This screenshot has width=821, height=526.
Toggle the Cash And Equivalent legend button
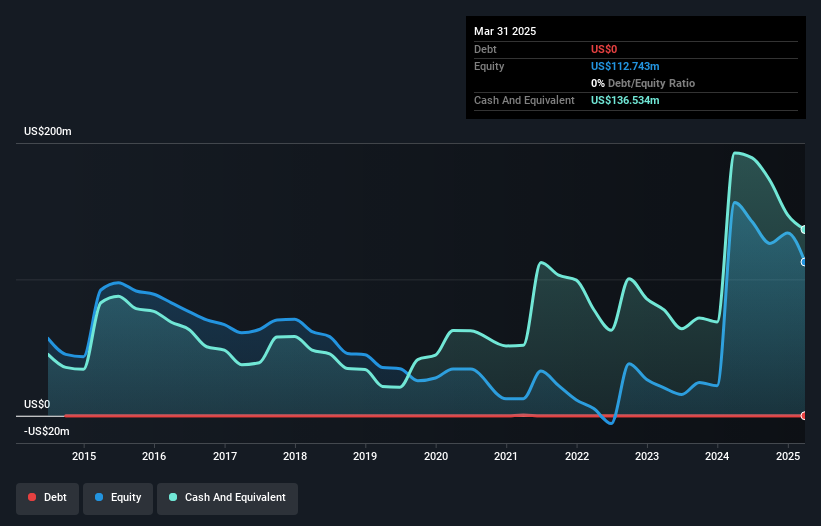(x=227, y=498)
